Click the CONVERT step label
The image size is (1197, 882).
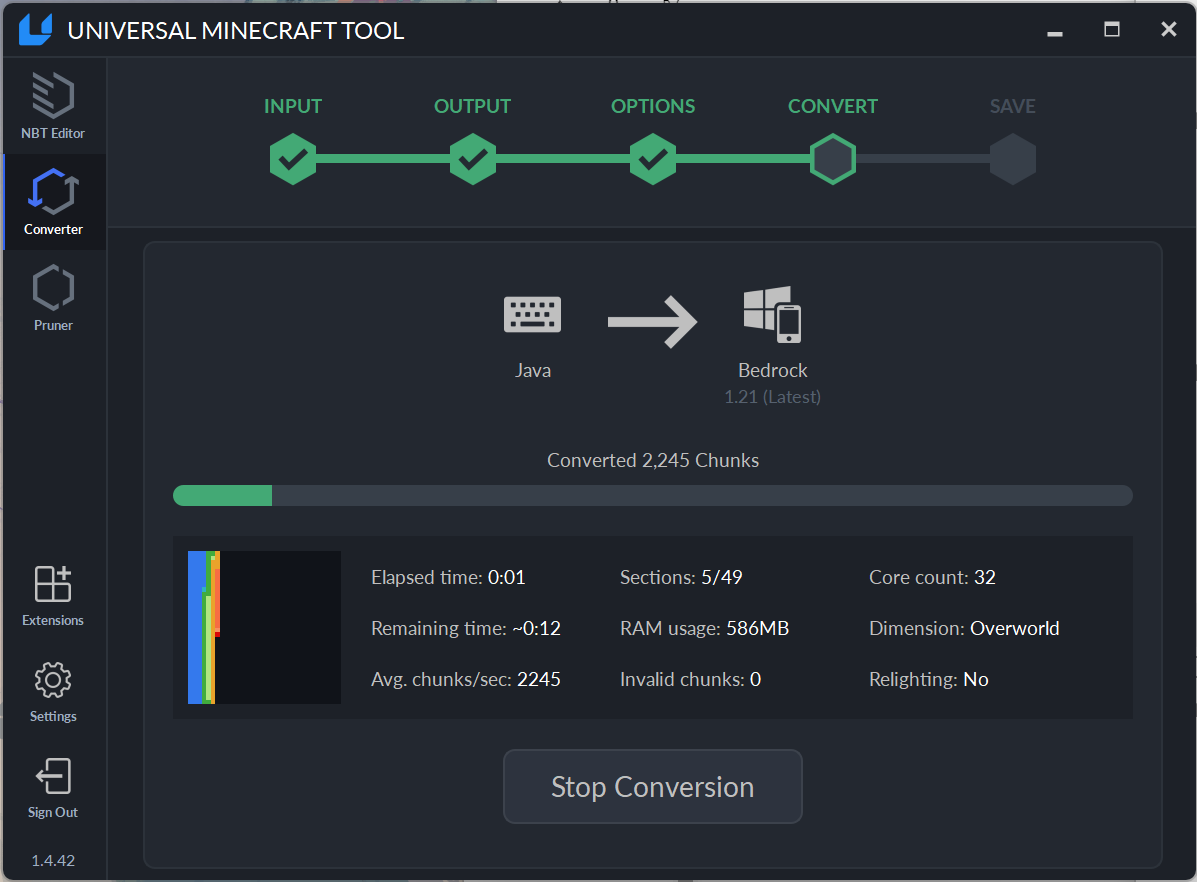(x=833, y=106)
